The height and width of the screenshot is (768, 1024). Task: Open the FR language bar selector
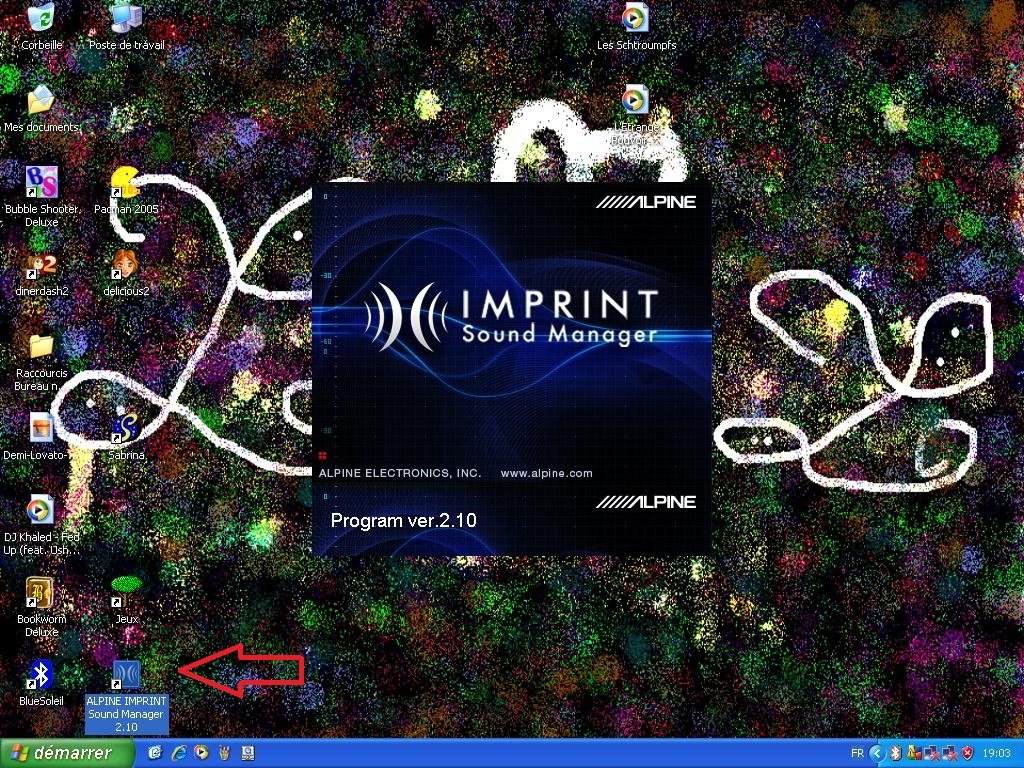coord(857,753)
